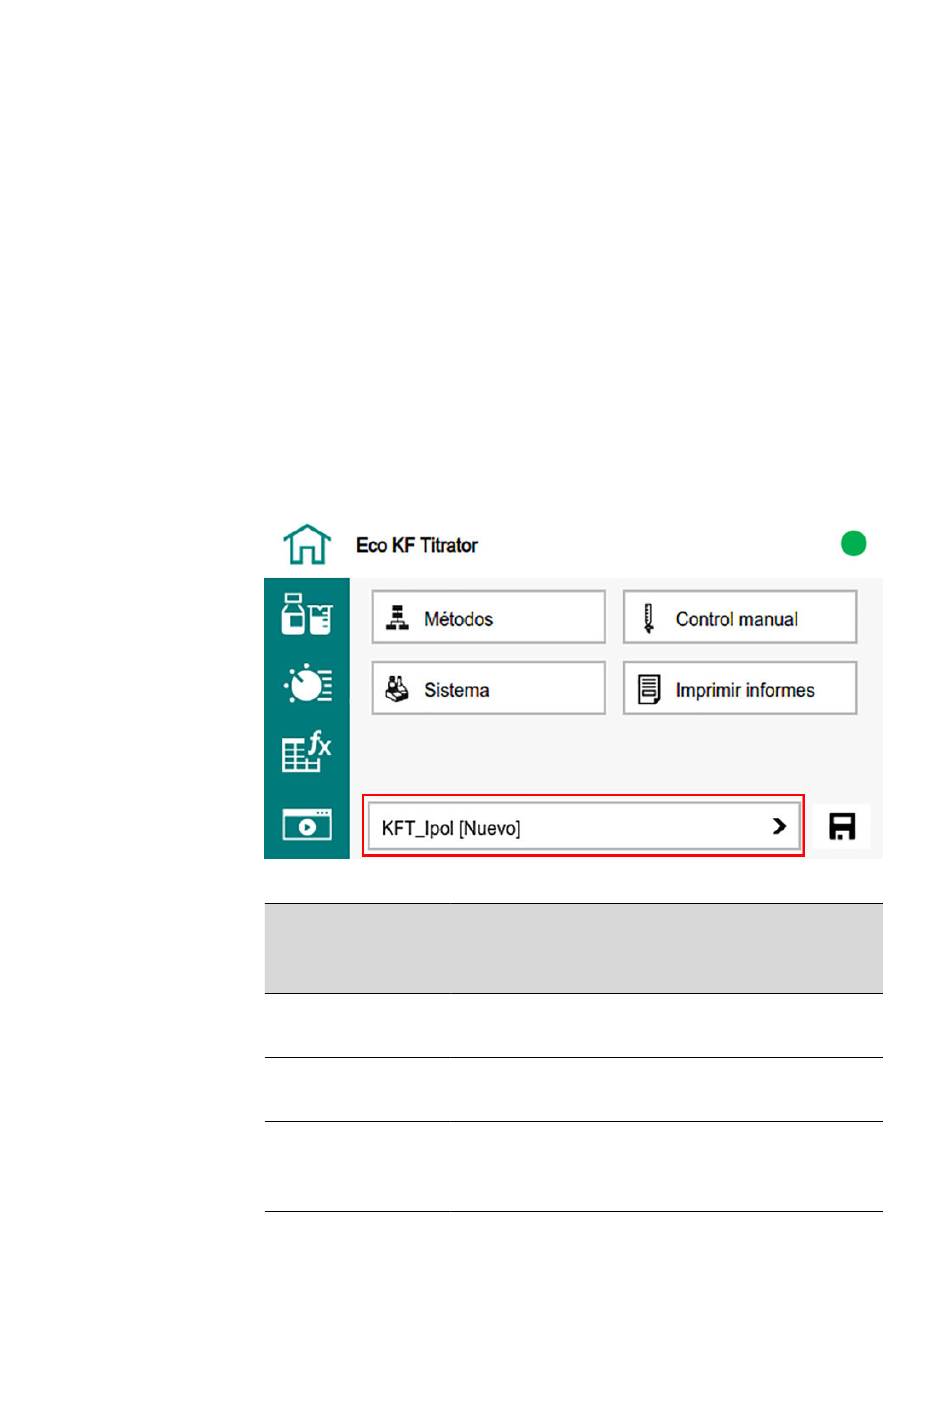Click the Eco KF Titrator title
Image resolution: width=950 pixels, height=1408 pixels.
(417, 545)
